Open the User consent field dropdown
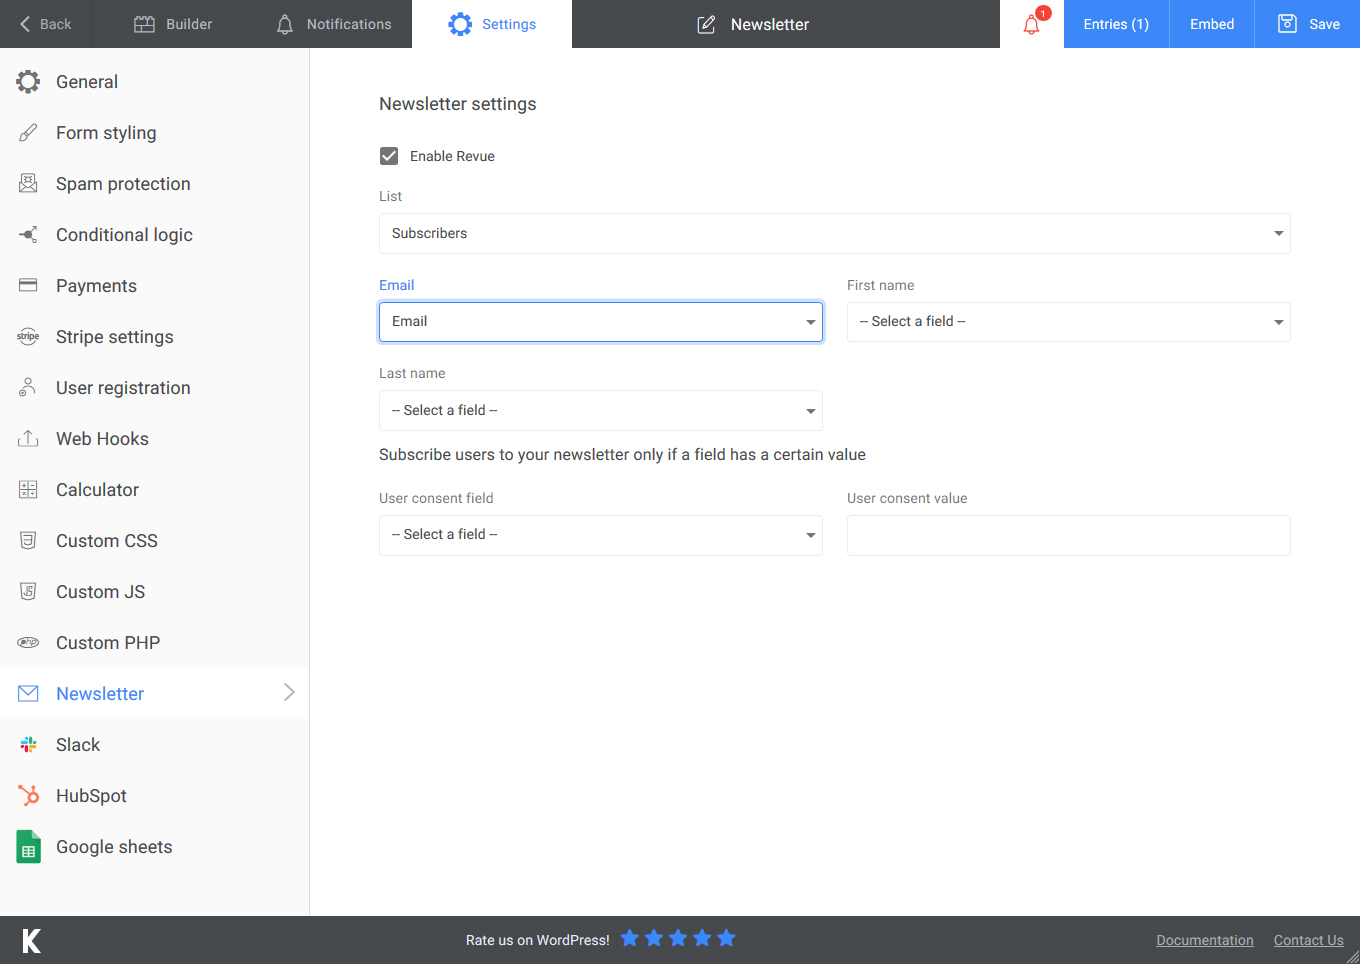 [x=600, y=535]
